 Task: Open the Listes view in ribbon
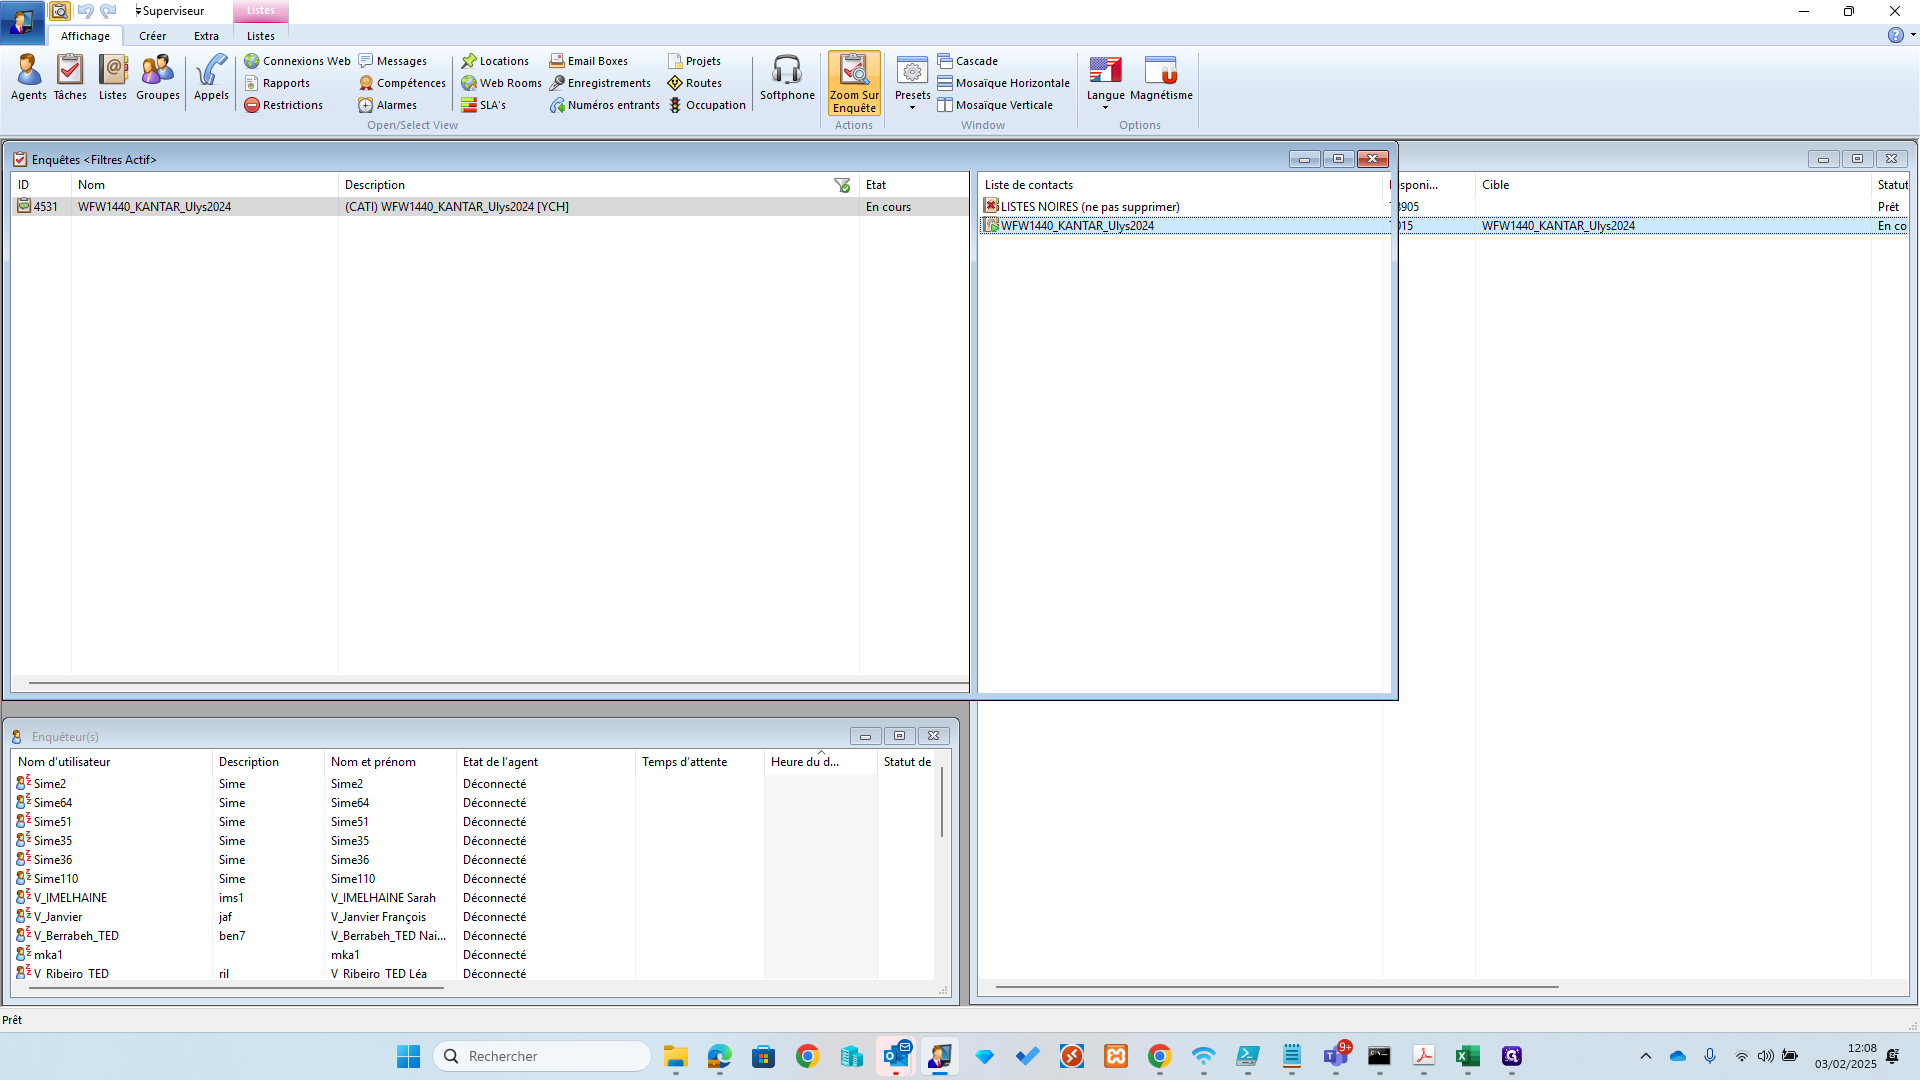pos(113,78)
